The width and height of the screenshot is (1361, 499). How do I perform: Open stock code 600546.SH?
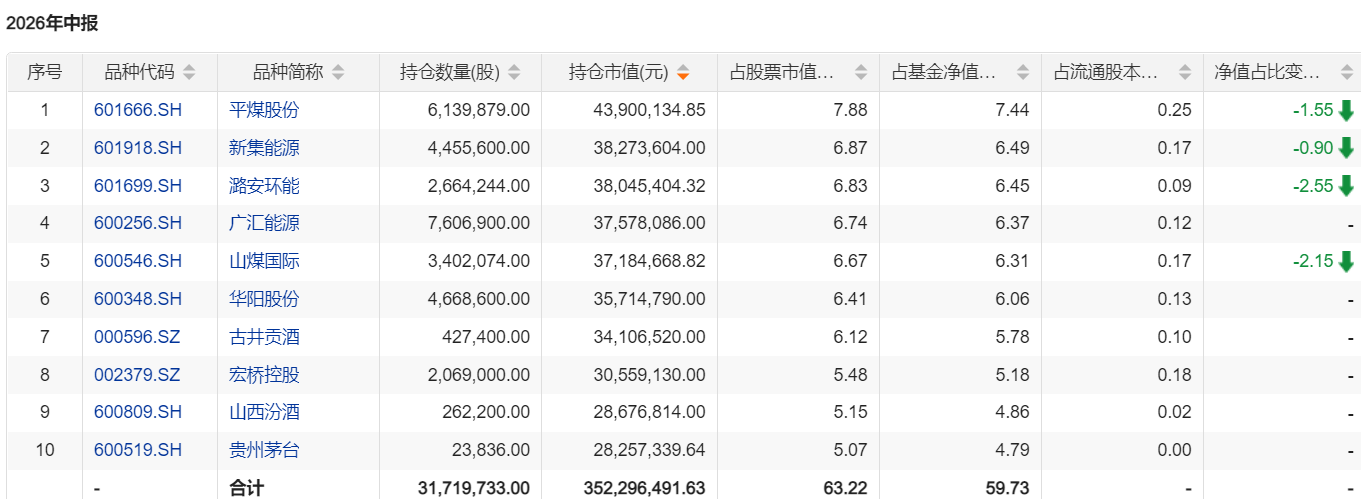click(138, 261)
